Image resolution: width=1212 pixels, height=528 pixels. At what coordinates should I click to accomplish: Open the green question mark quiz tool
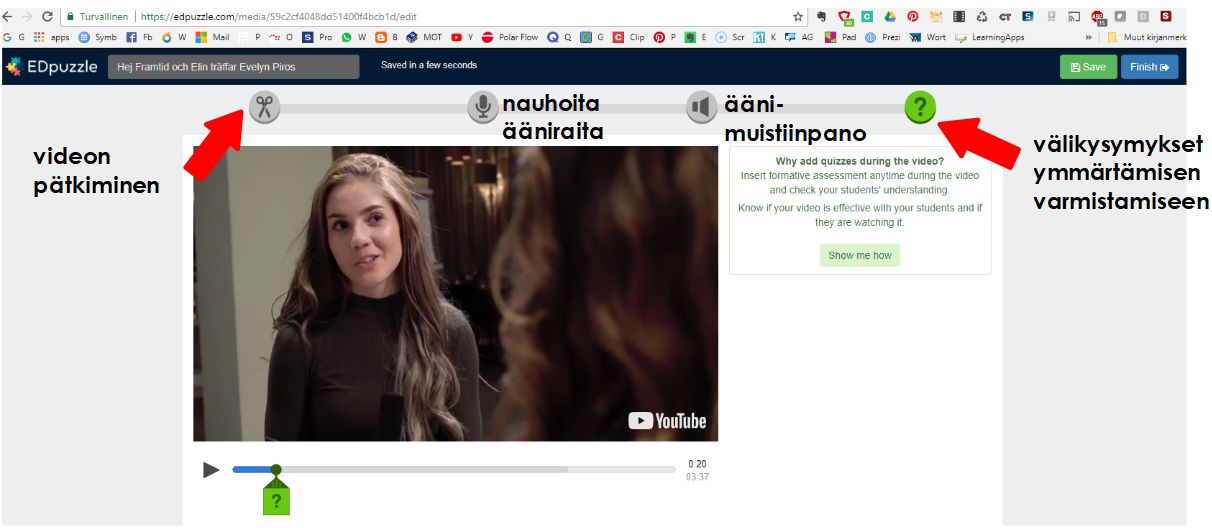coord(920,107)
